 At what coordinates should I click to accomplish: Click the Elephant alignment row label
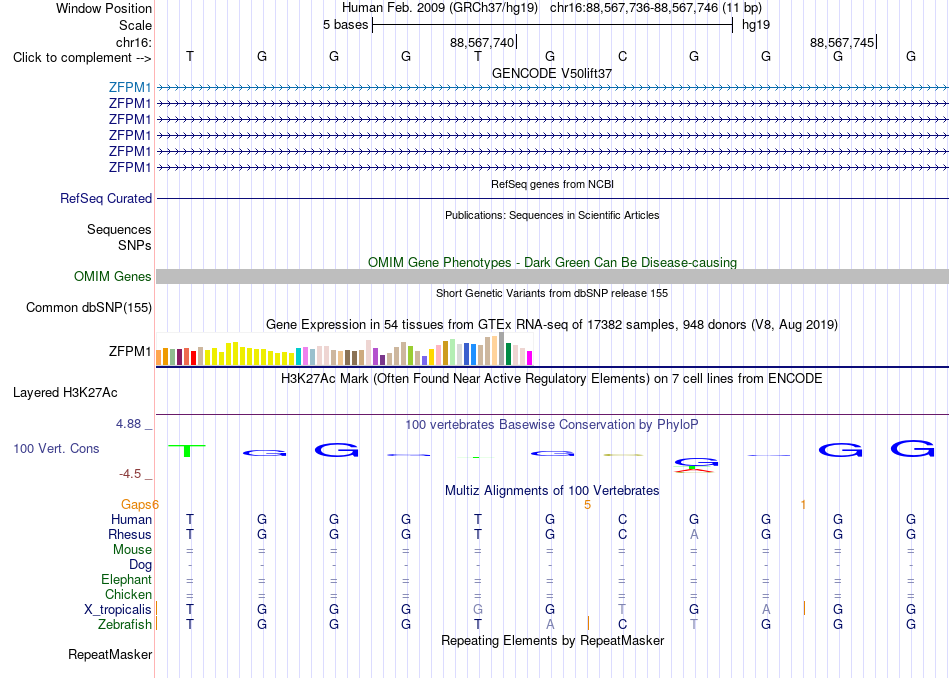(127, 579)
